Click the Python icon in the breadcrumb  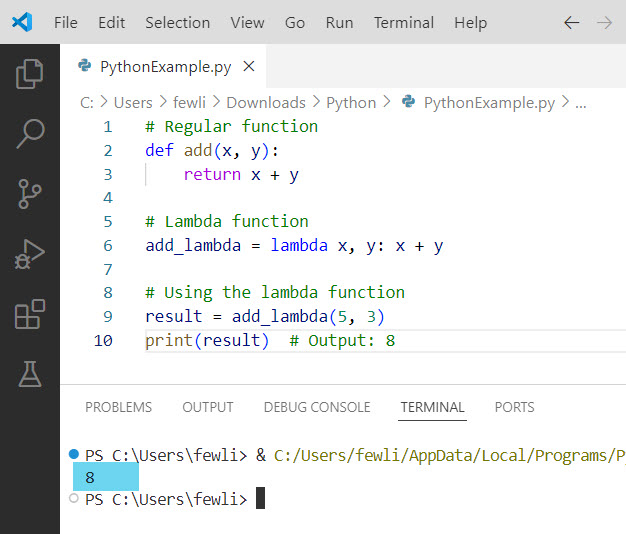408,102
